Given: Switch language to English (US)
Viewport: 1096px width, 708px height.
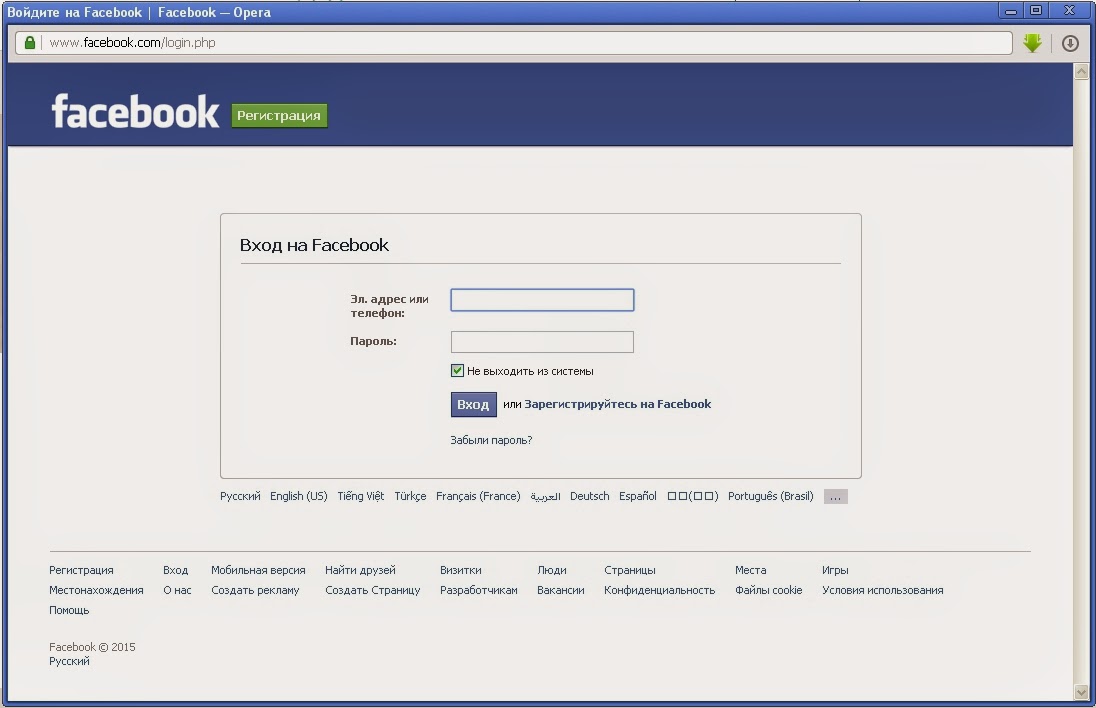Looking at the screenshot, I should [298, 496].
